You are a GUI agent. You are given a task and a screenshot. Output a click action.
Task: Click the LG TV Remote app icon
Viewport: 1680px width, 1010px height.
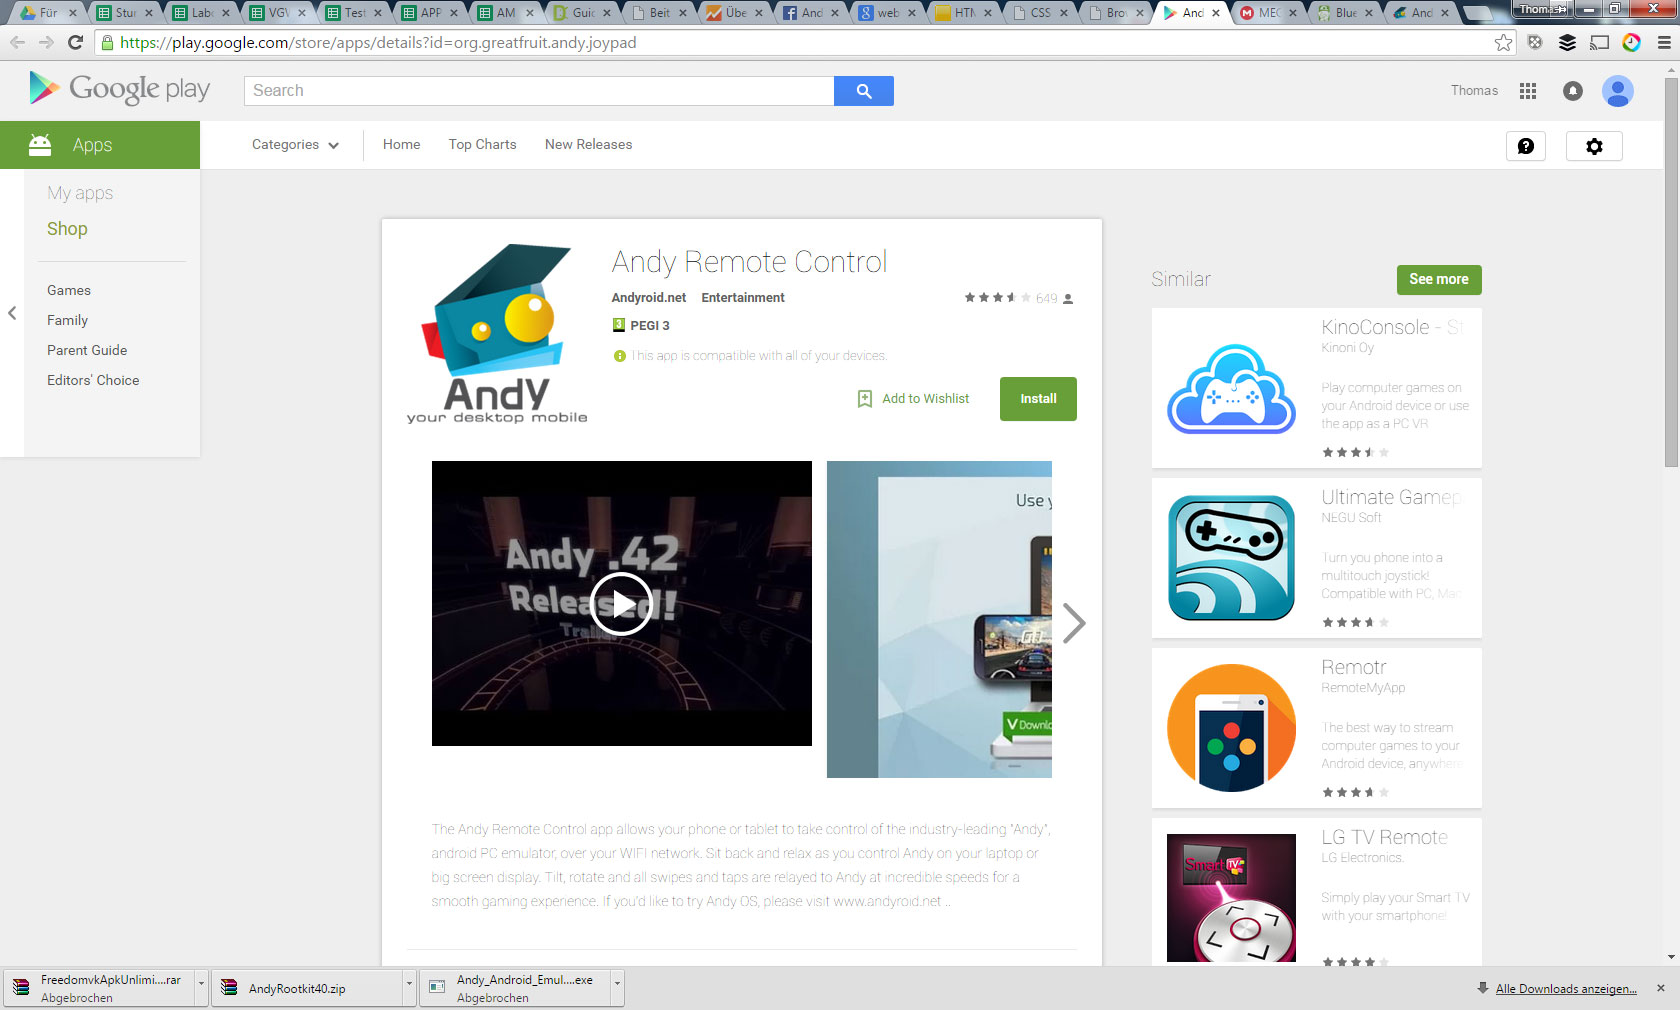click(1232, 898)
